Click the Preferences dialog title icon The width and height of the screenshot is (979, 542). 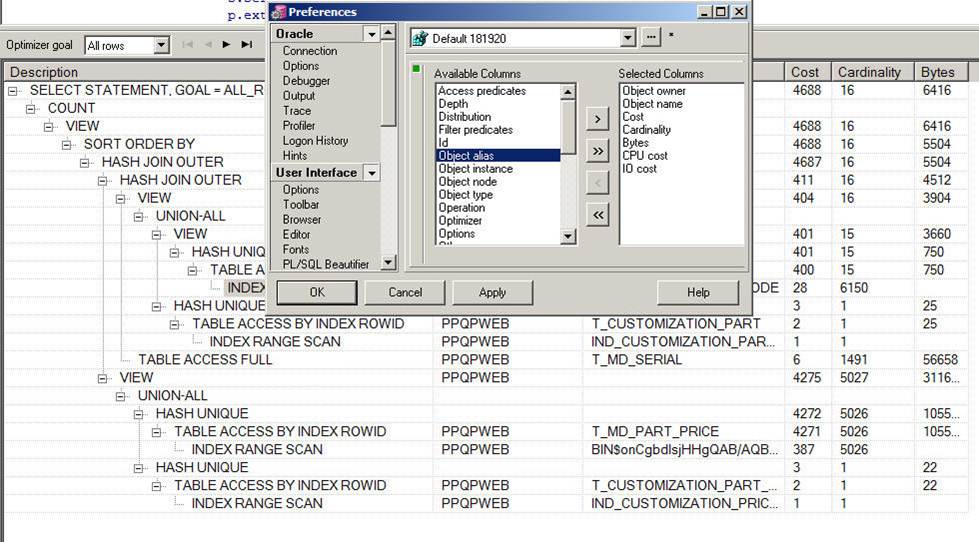(x=278, y=12)
